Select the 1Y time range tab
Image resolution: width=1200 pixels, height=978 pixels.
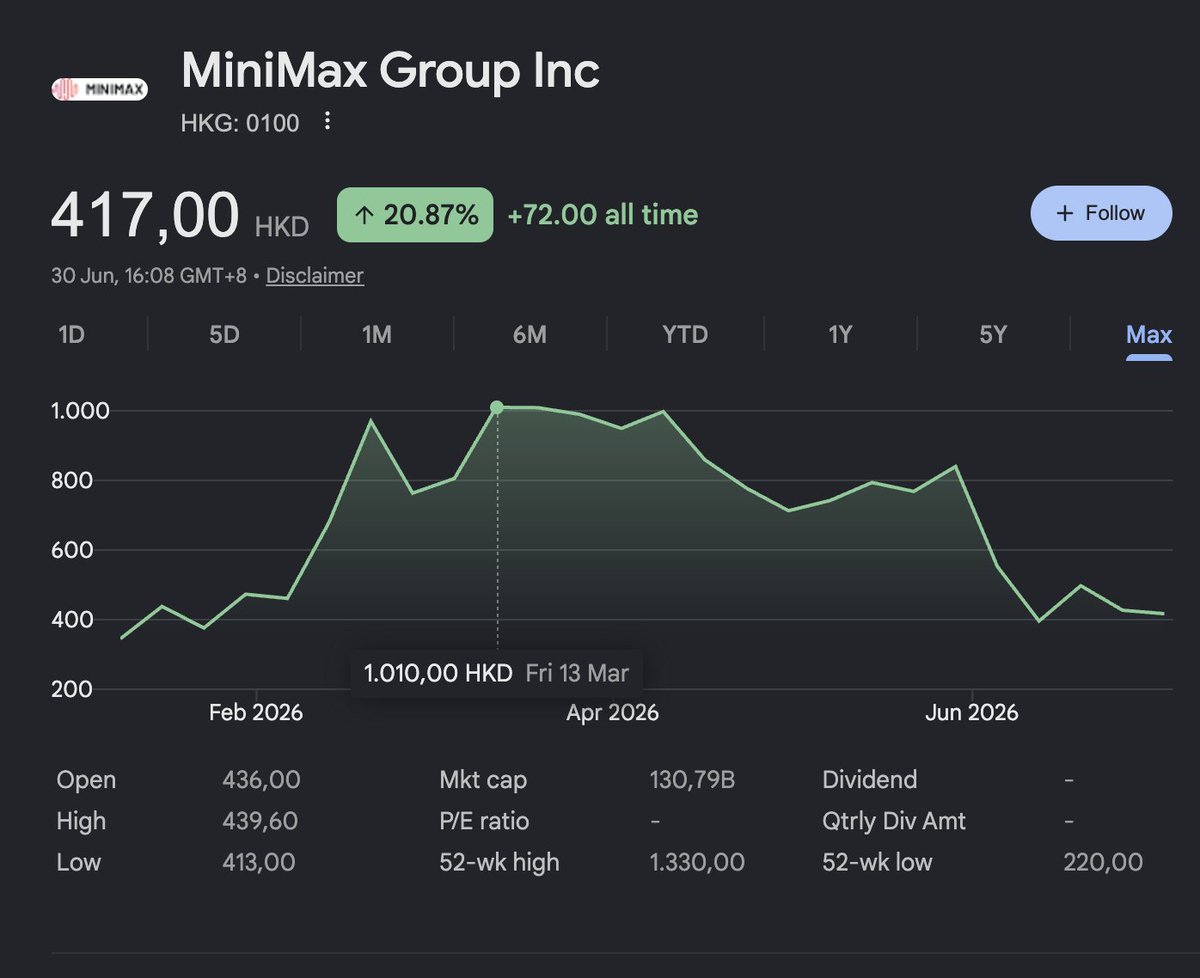[840, 334]
